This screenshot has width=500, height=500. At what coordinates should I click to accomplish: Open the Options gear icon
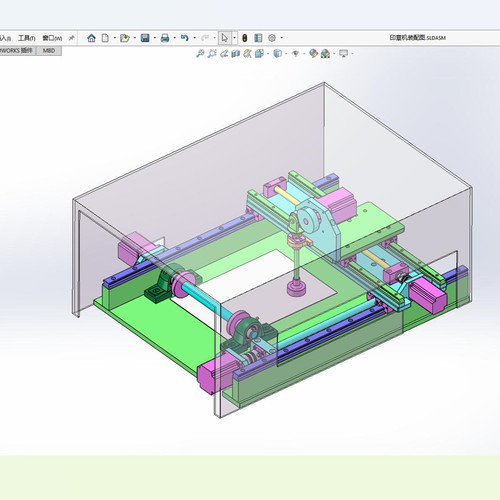[x=272, y=38]
